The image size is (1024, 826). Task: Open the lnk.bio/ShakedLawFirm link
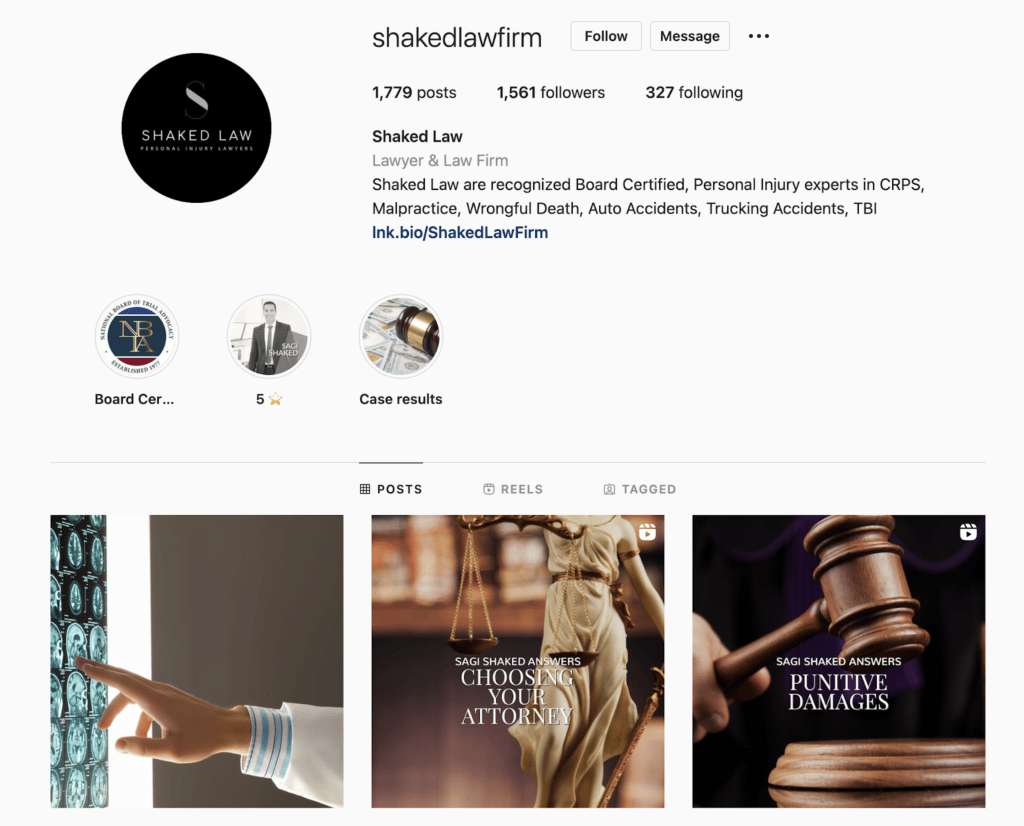click(460, 232)
